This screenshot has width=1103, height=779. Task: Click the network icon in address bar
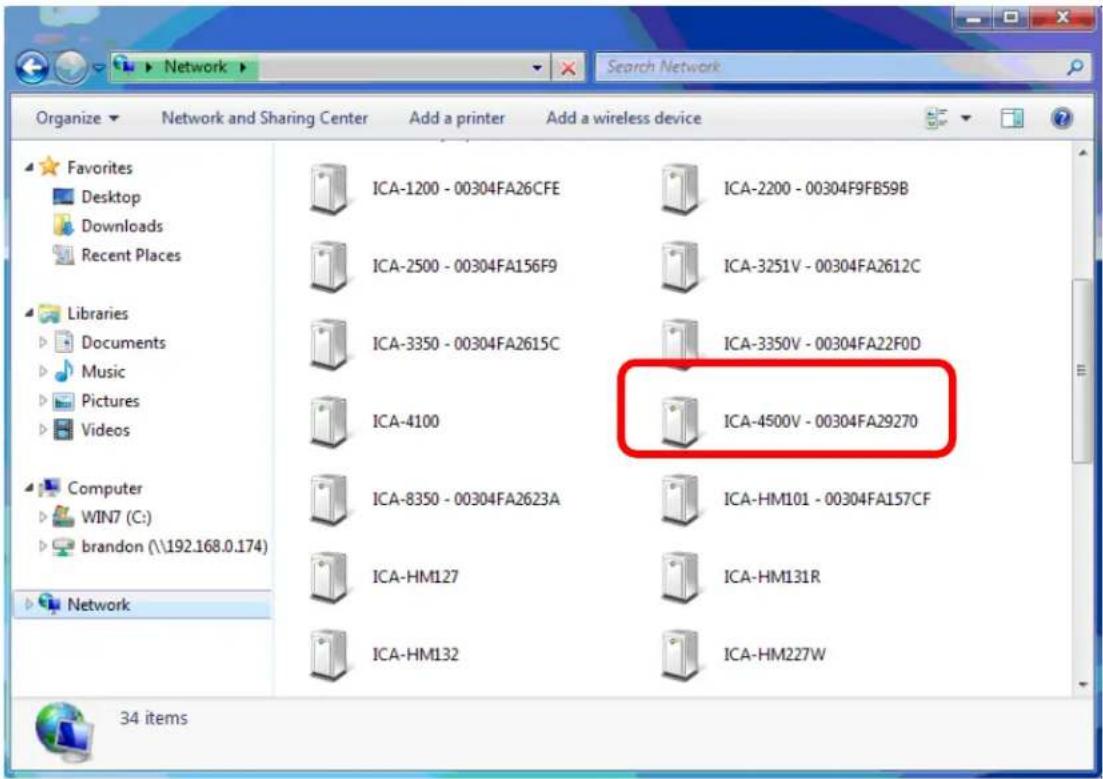(125, 65)
